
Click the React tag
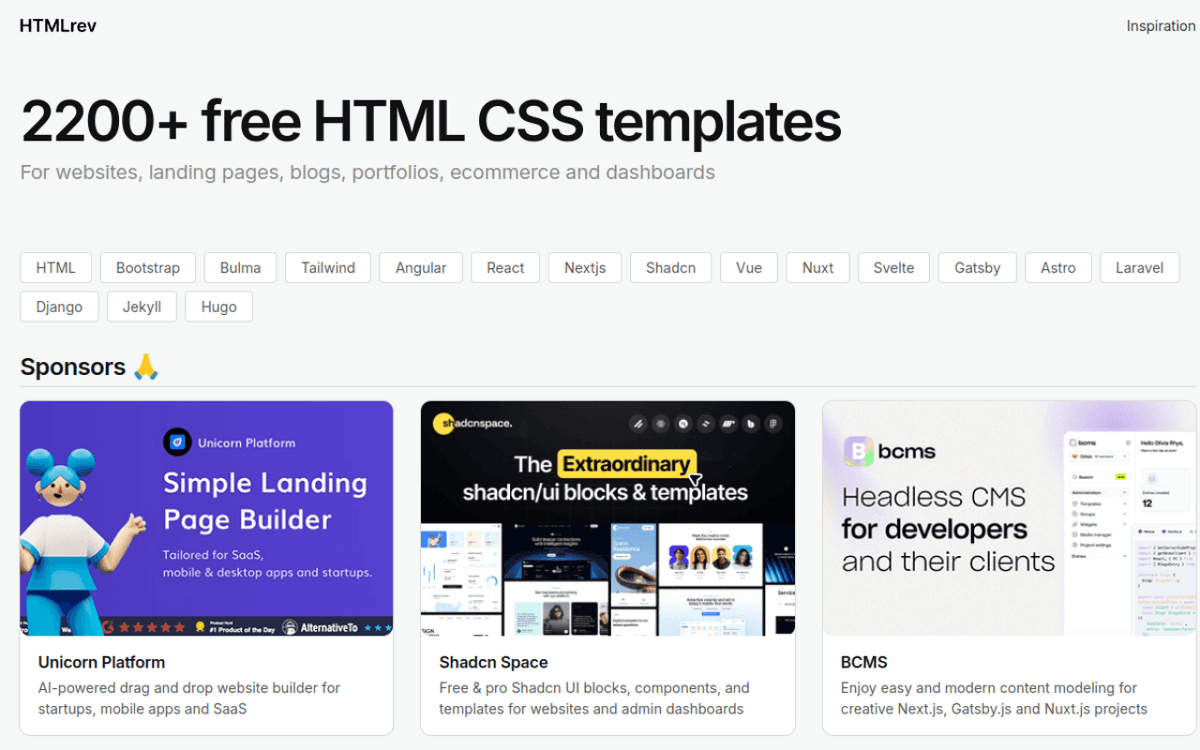tap(505, 268)
